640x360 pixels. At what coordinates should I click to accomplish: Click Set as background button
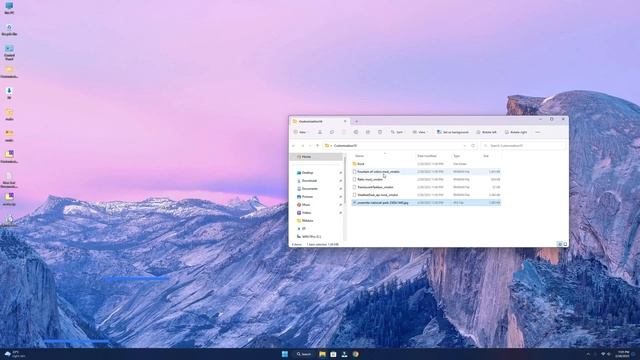coord(453,132)
